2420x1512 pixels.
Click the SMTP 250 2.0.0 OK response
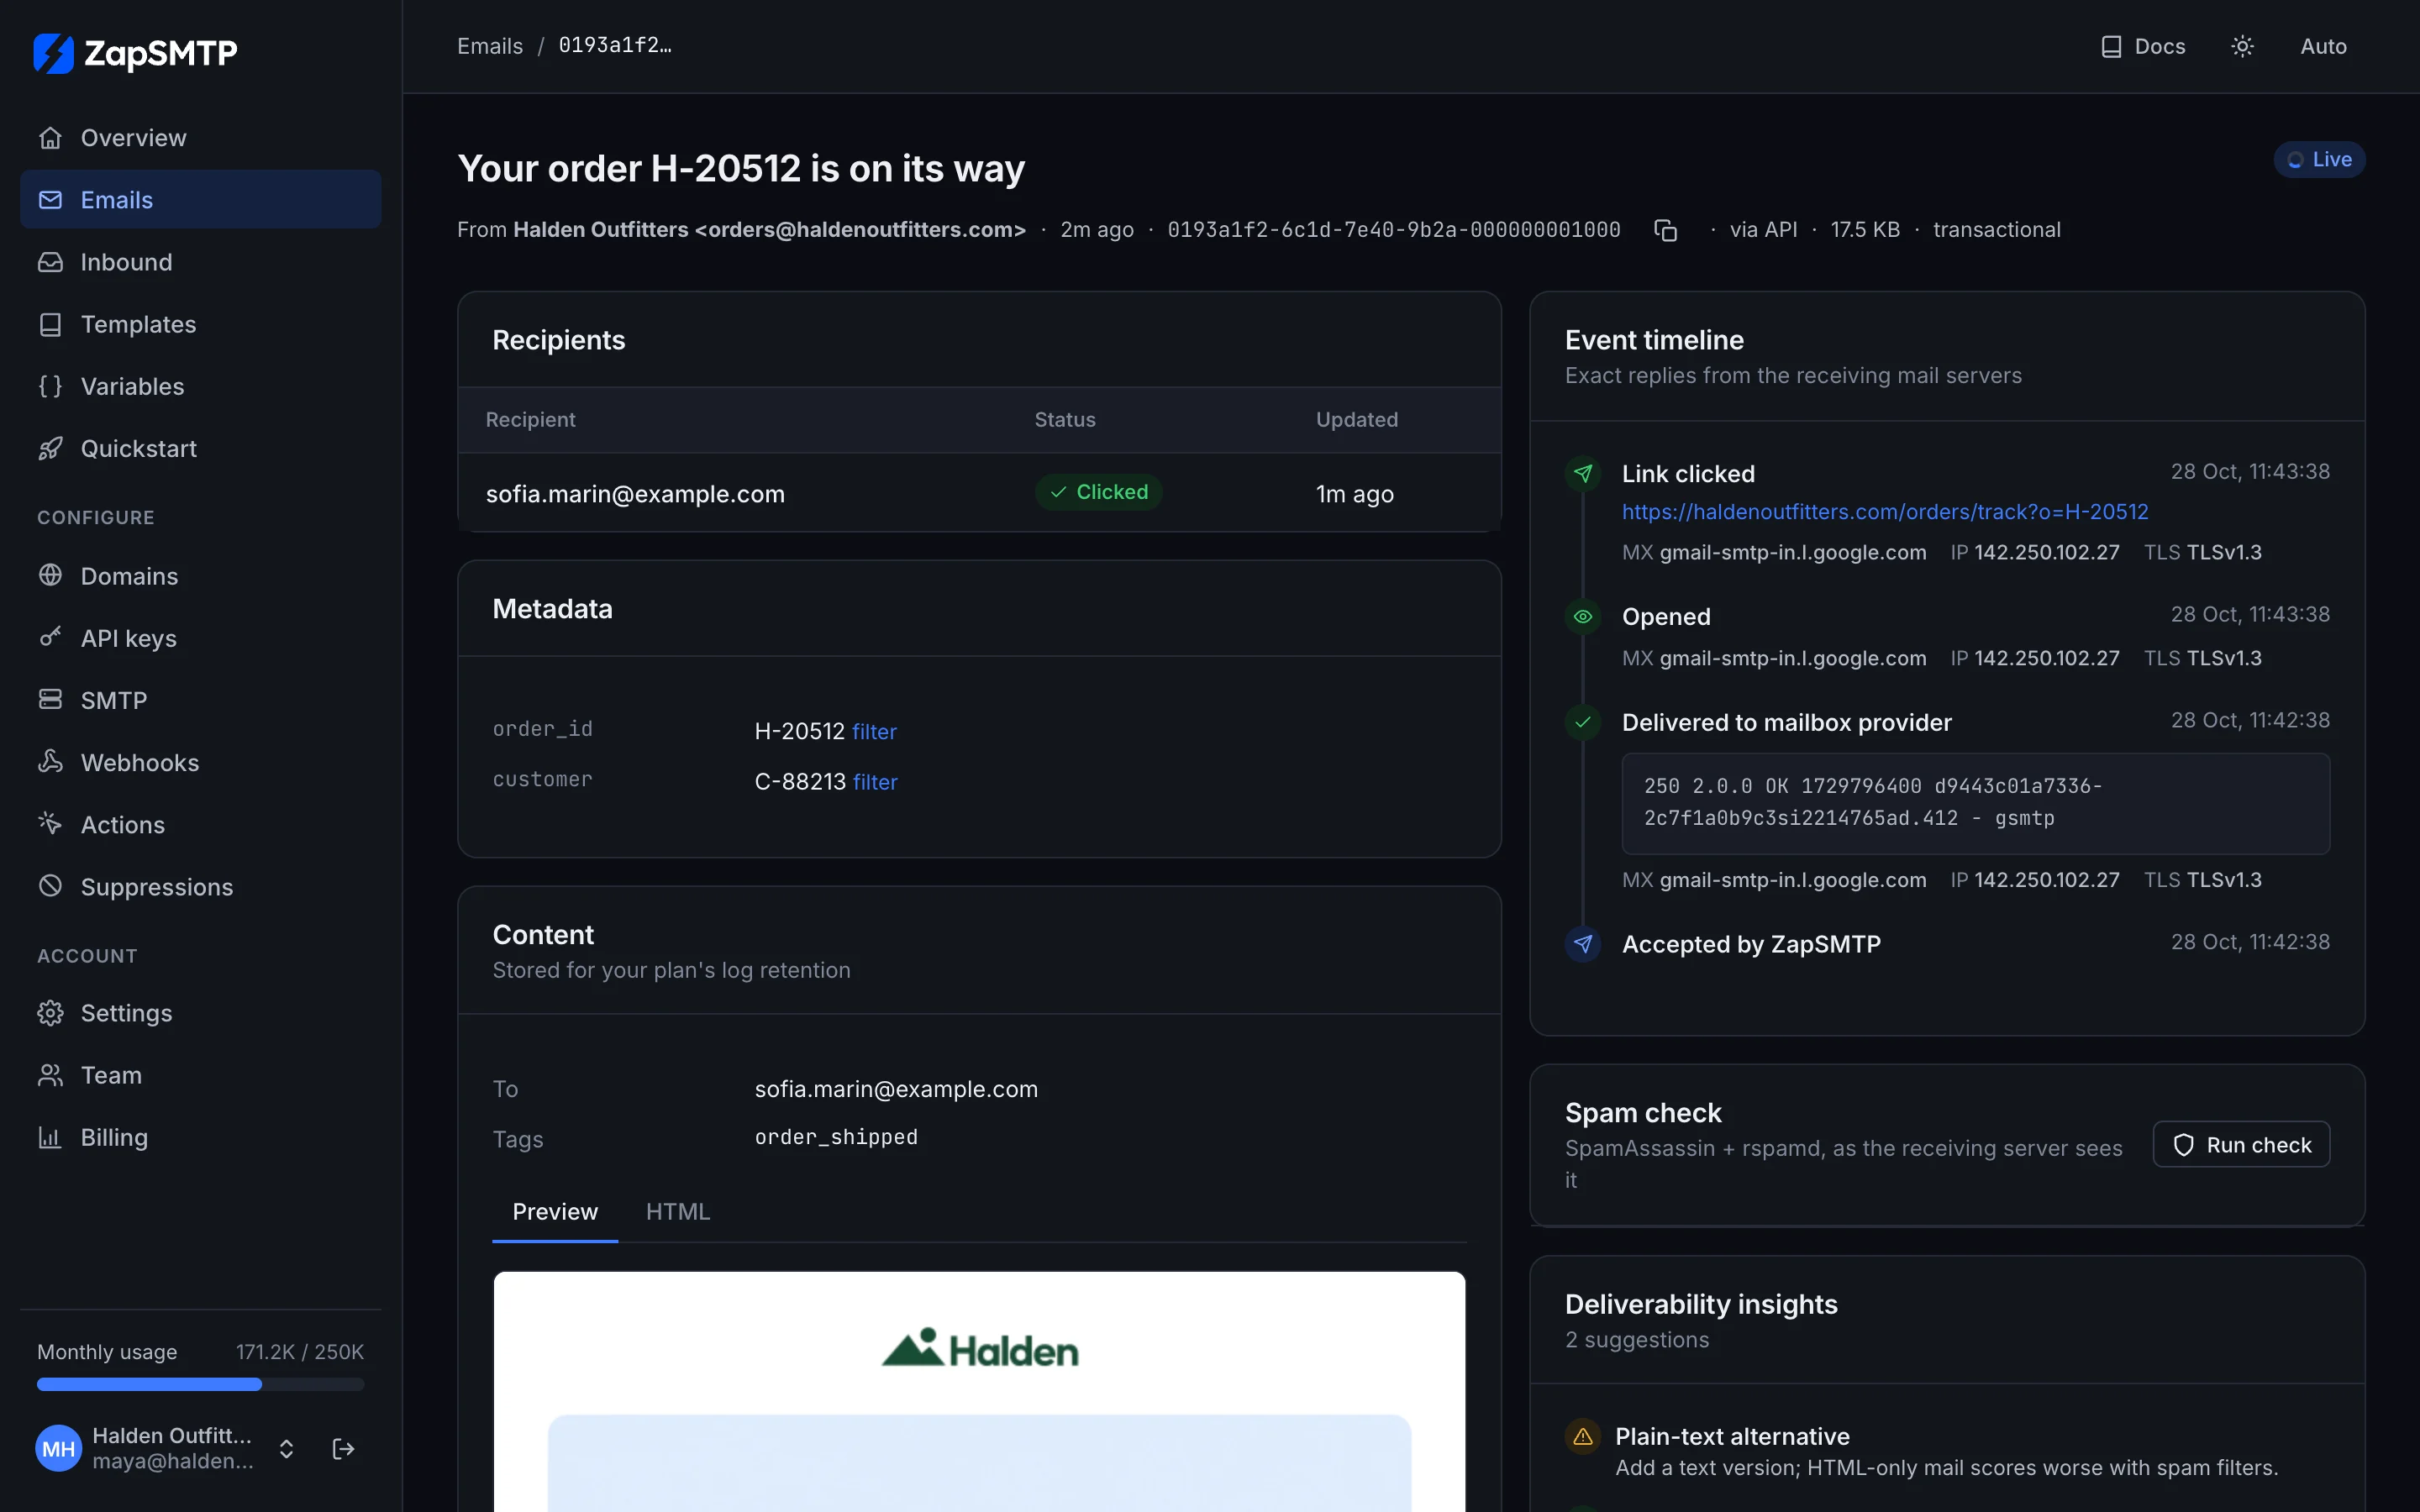1975,803
